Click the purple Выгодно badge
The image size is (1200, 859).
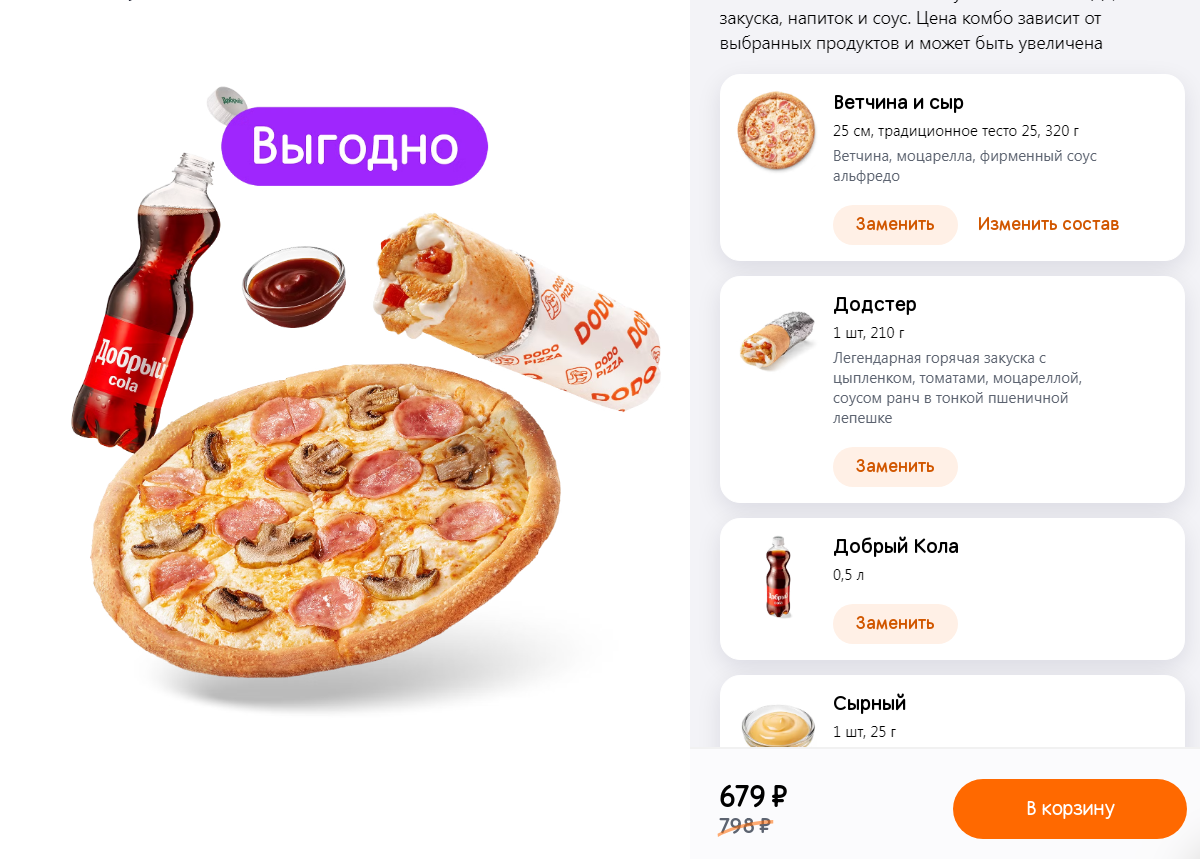[x=354, y=146]
